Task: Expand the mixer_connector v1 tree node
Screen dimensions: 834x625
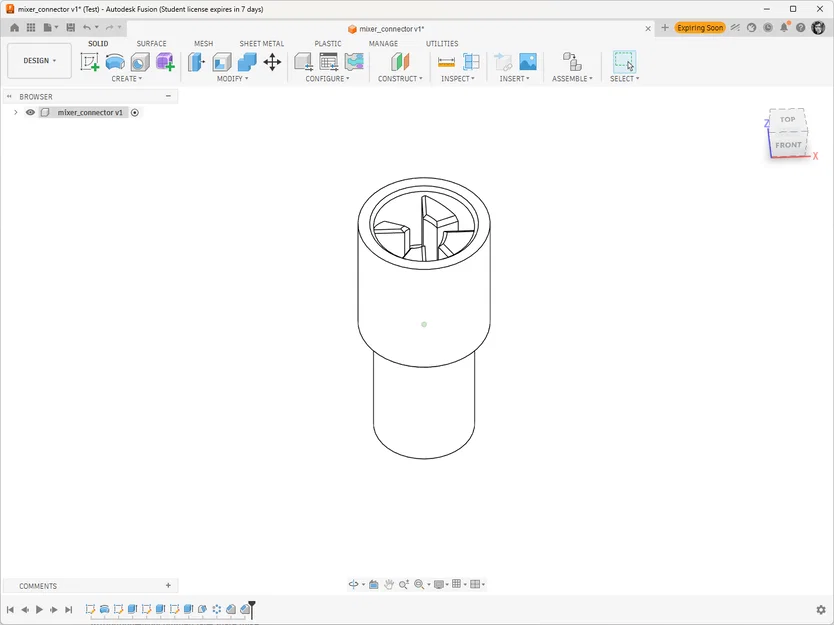Action: click(15, 112)
